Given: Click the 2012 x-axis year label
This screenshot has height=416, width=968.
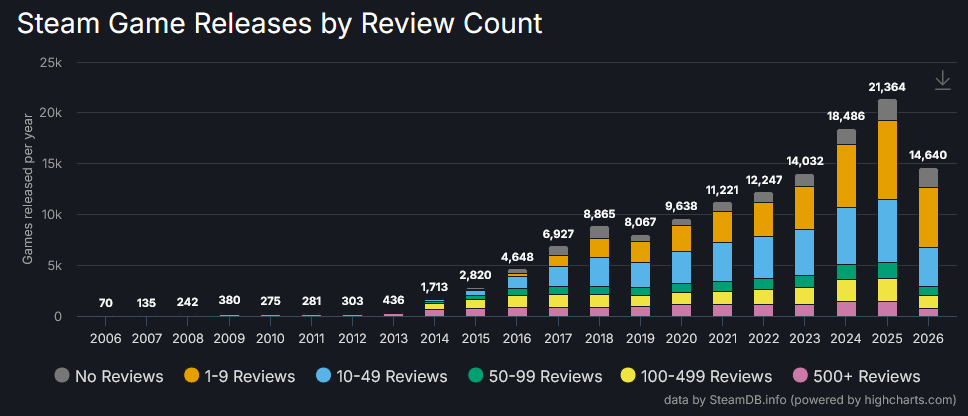Looking at the screenshot, I should pos(352,338).
